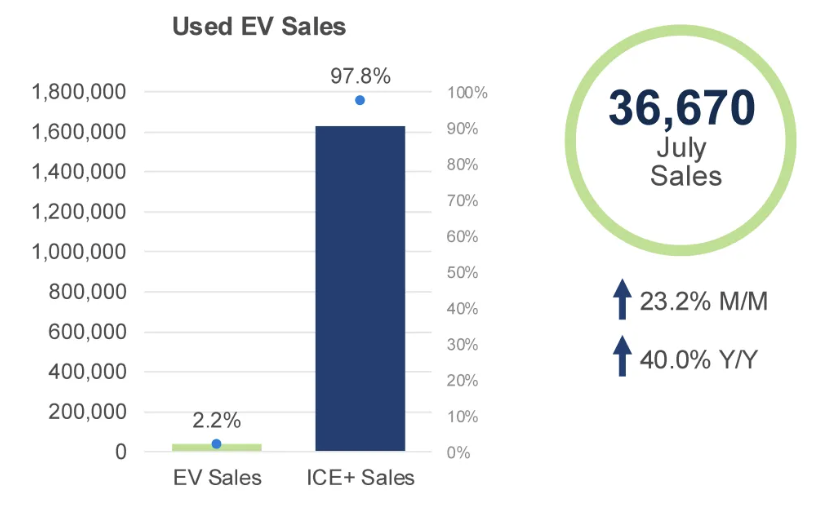Click the blue dot marker at 97.8%

(x=359, y=100)
